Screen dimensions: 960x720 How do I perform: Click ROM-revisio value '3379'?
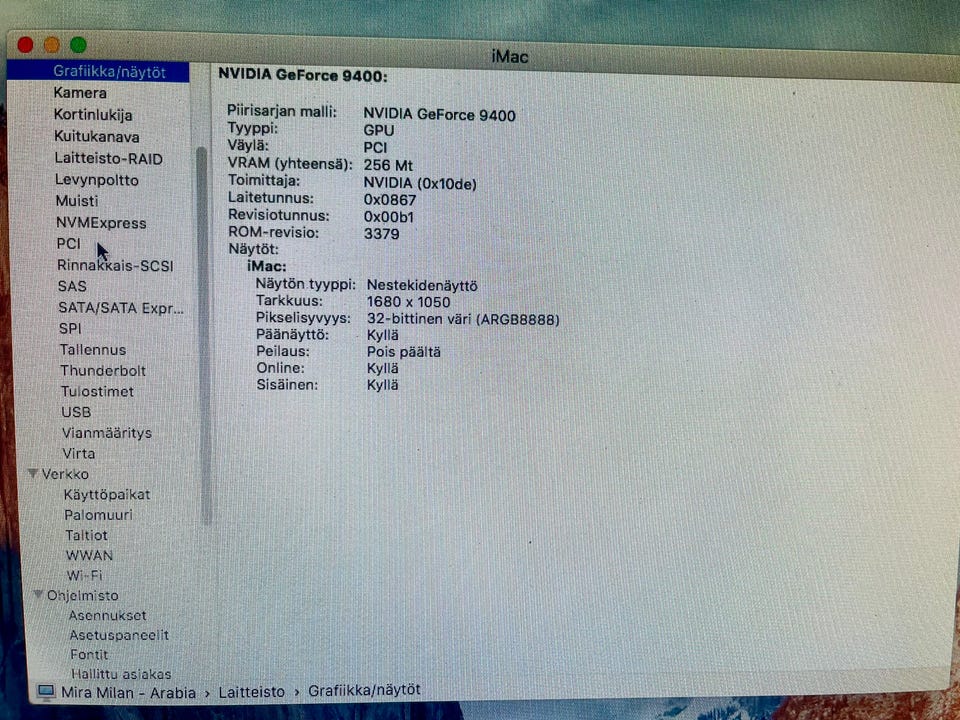click(x=381, y=234)
